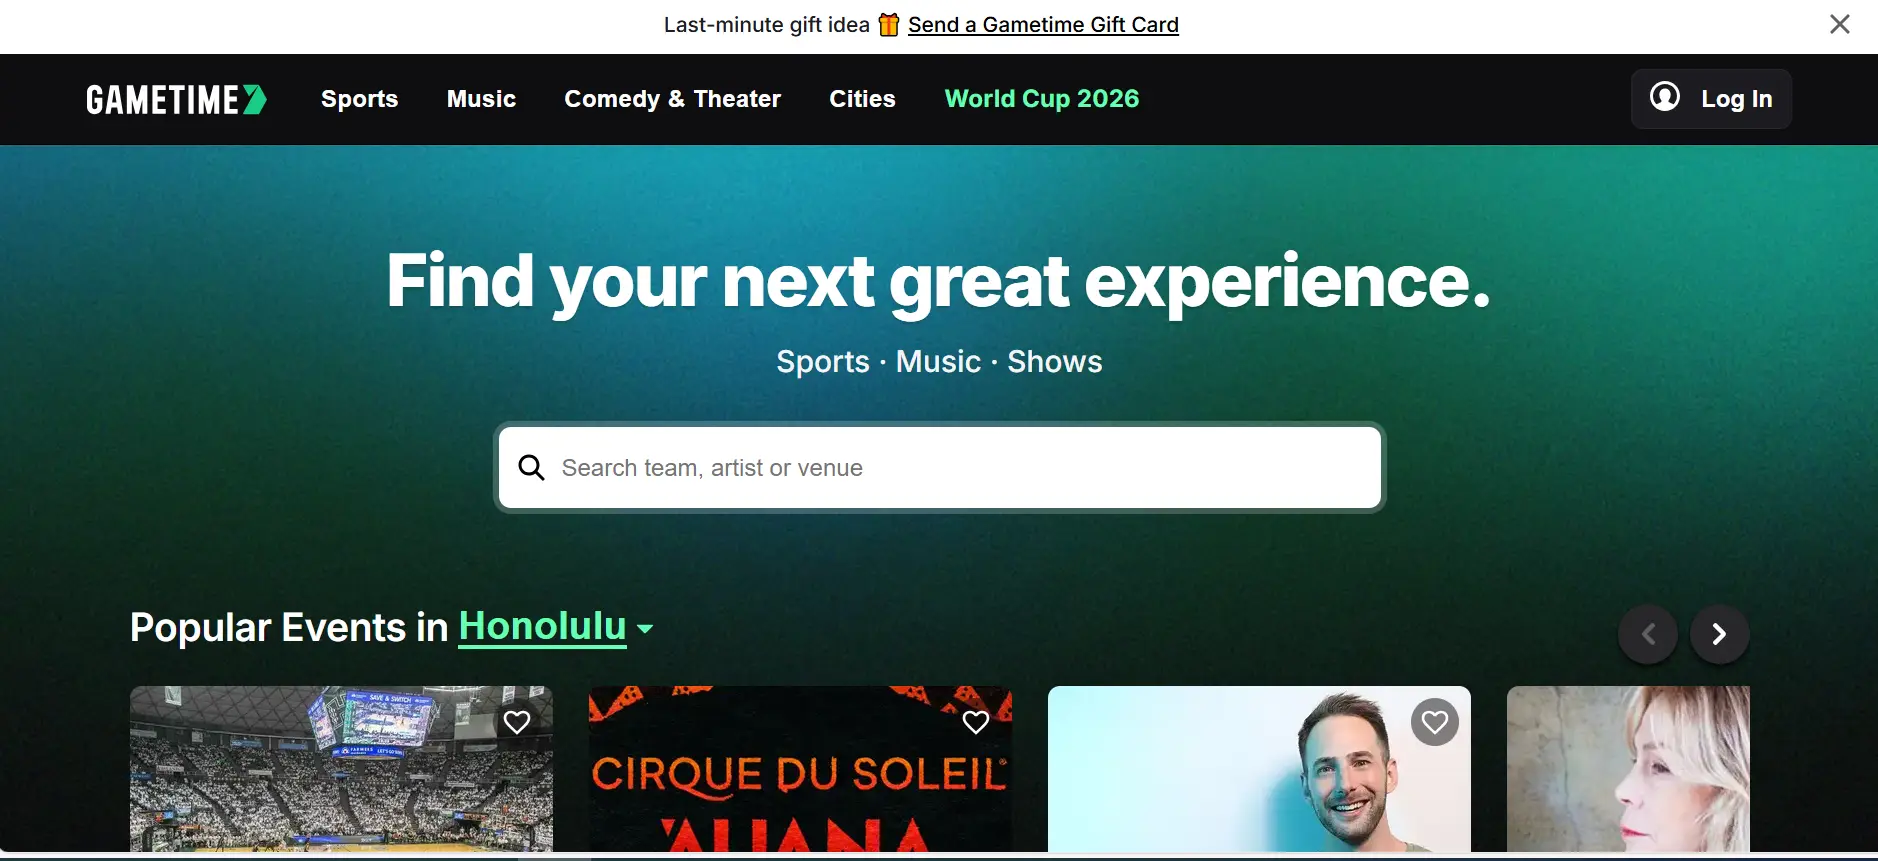The width and height of the screenshot is (1878, 861).
Task: Click the Log In button
Action: [x=1711, y=98]
